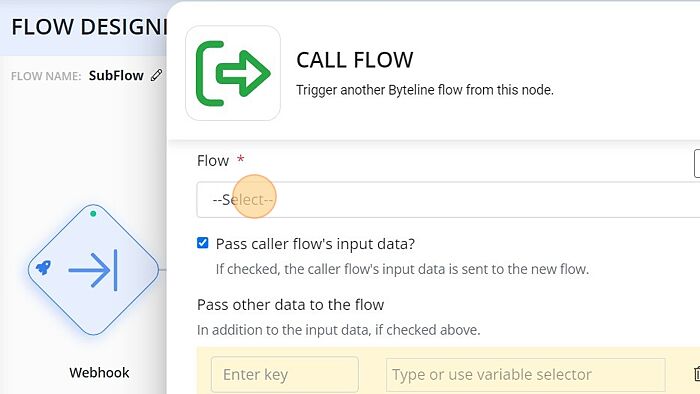Click the green status dot on Webhook node
Screen dimensions: 700x394
[x=93, y=214]
